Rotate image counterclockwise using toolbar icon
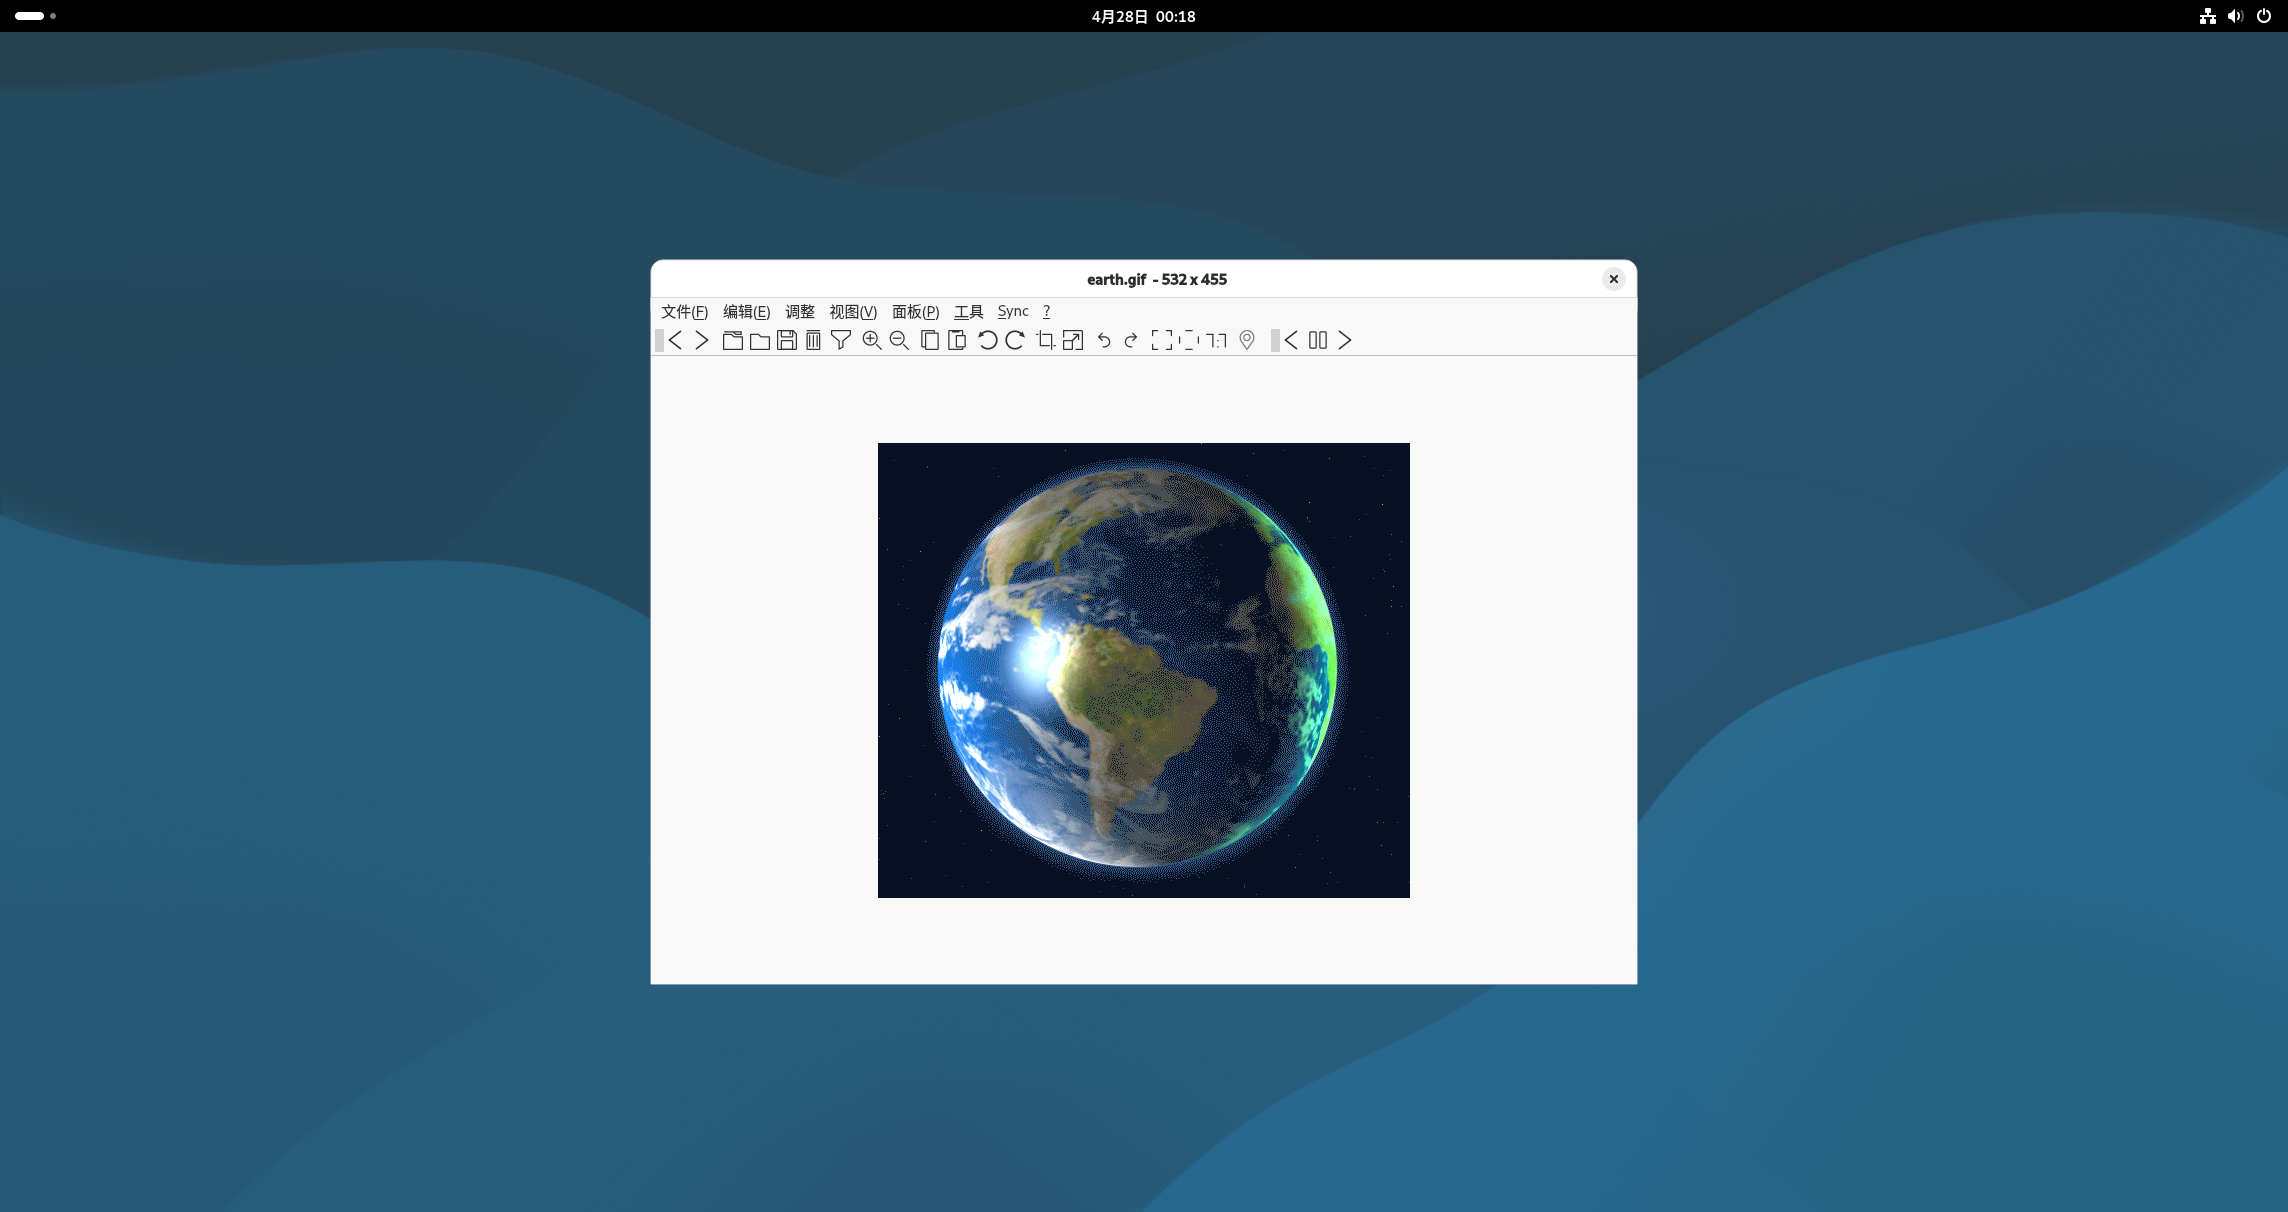The image size is (2288, 1212). click(x=987, y=341)
